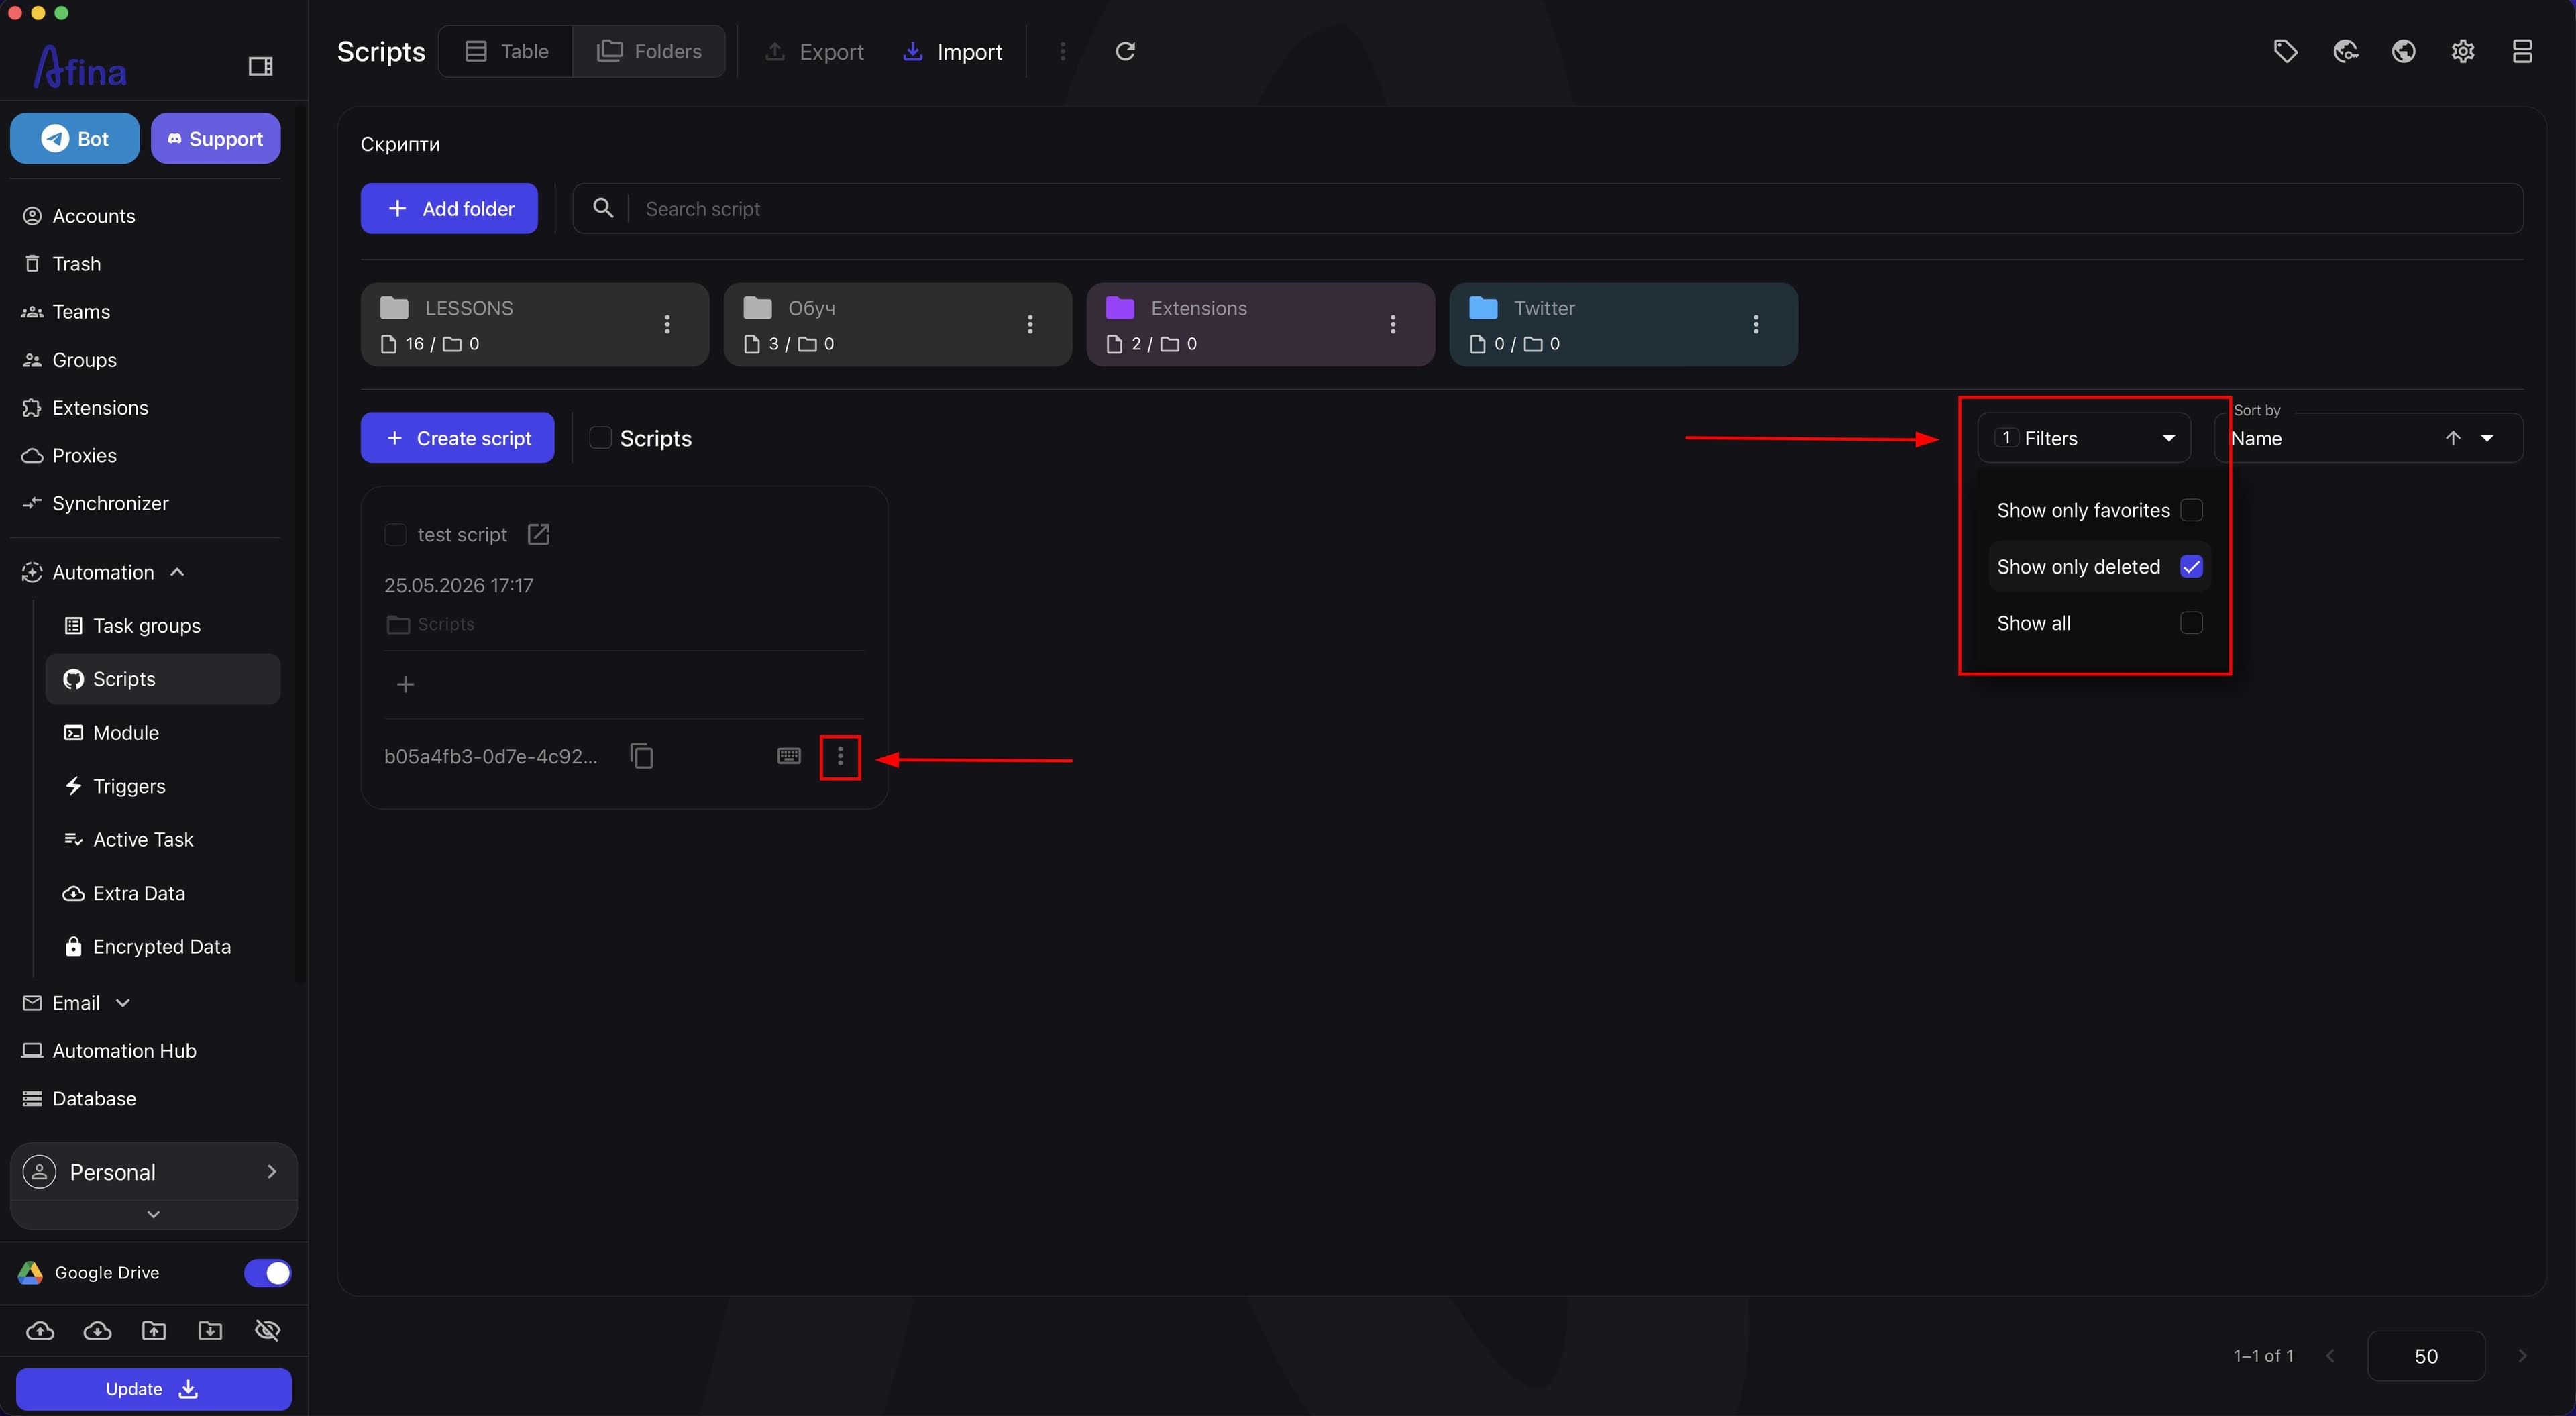Change the page size 50 selector
This screenshot has width=2576, height=1416.
point(2425,1356)
